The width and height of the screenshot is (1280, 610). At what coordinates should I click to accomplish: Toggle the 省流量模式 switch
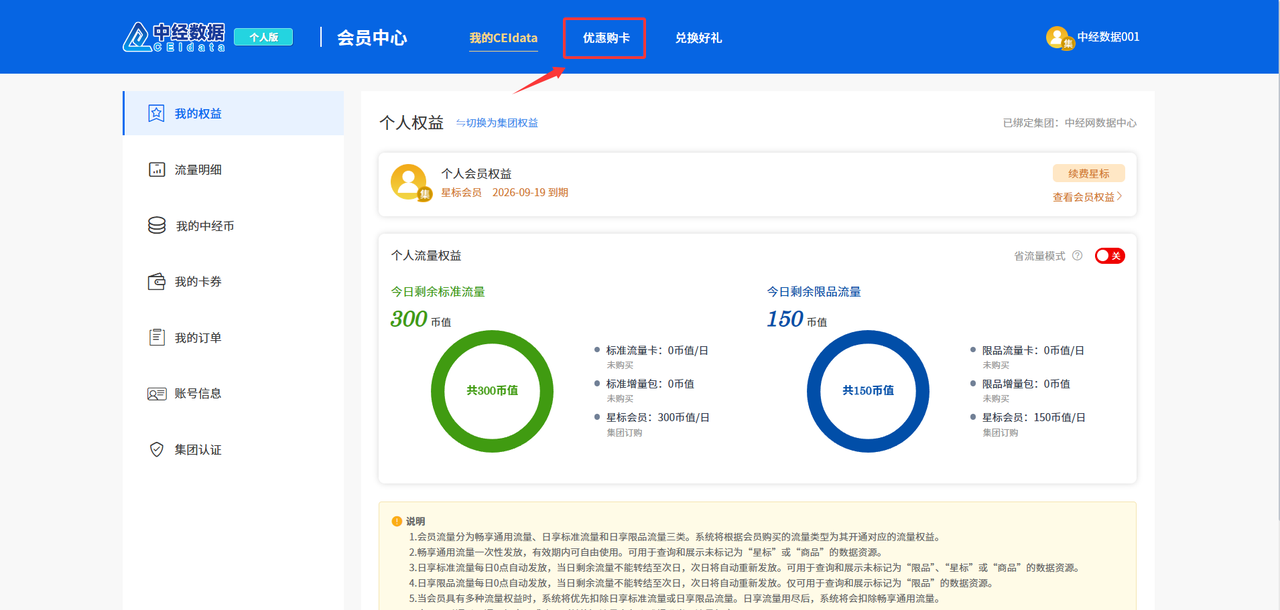pos(1109,256)
